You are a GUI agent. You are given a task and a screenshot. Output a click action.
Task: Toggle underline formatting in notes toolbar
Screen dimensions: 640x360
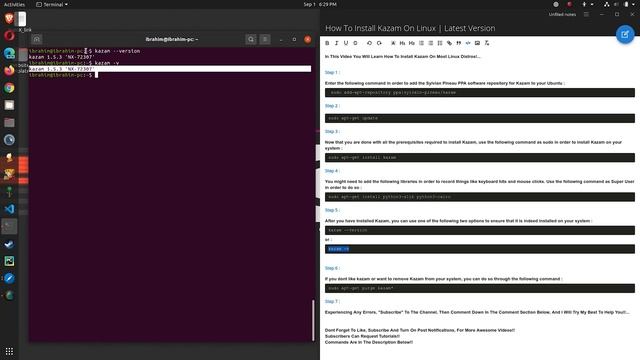[346, 43]
